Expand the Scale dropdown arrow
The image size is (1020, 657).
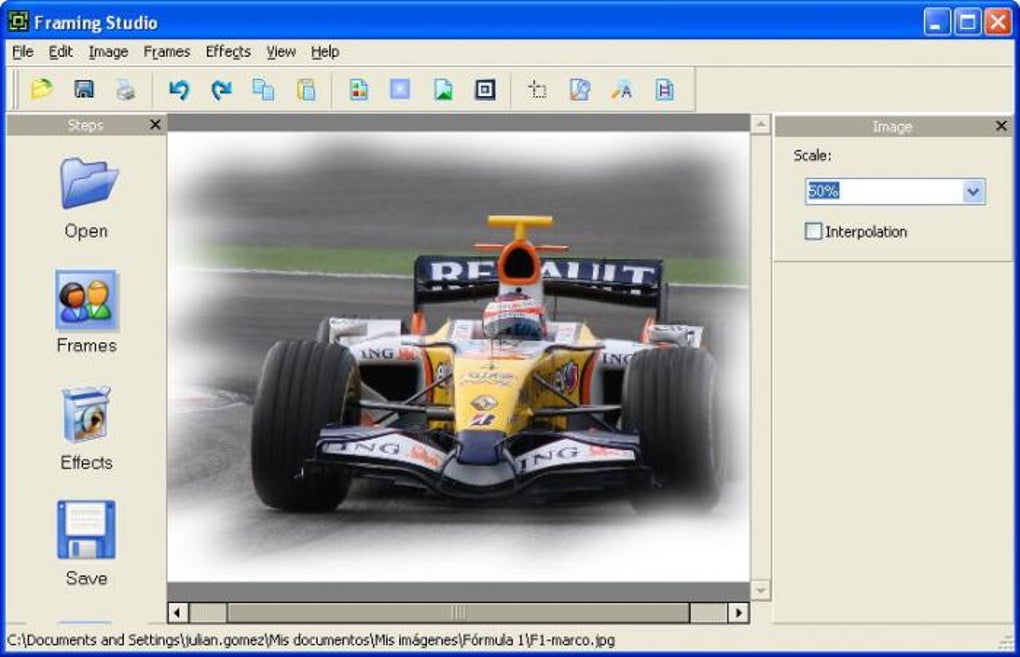point(973,191)
